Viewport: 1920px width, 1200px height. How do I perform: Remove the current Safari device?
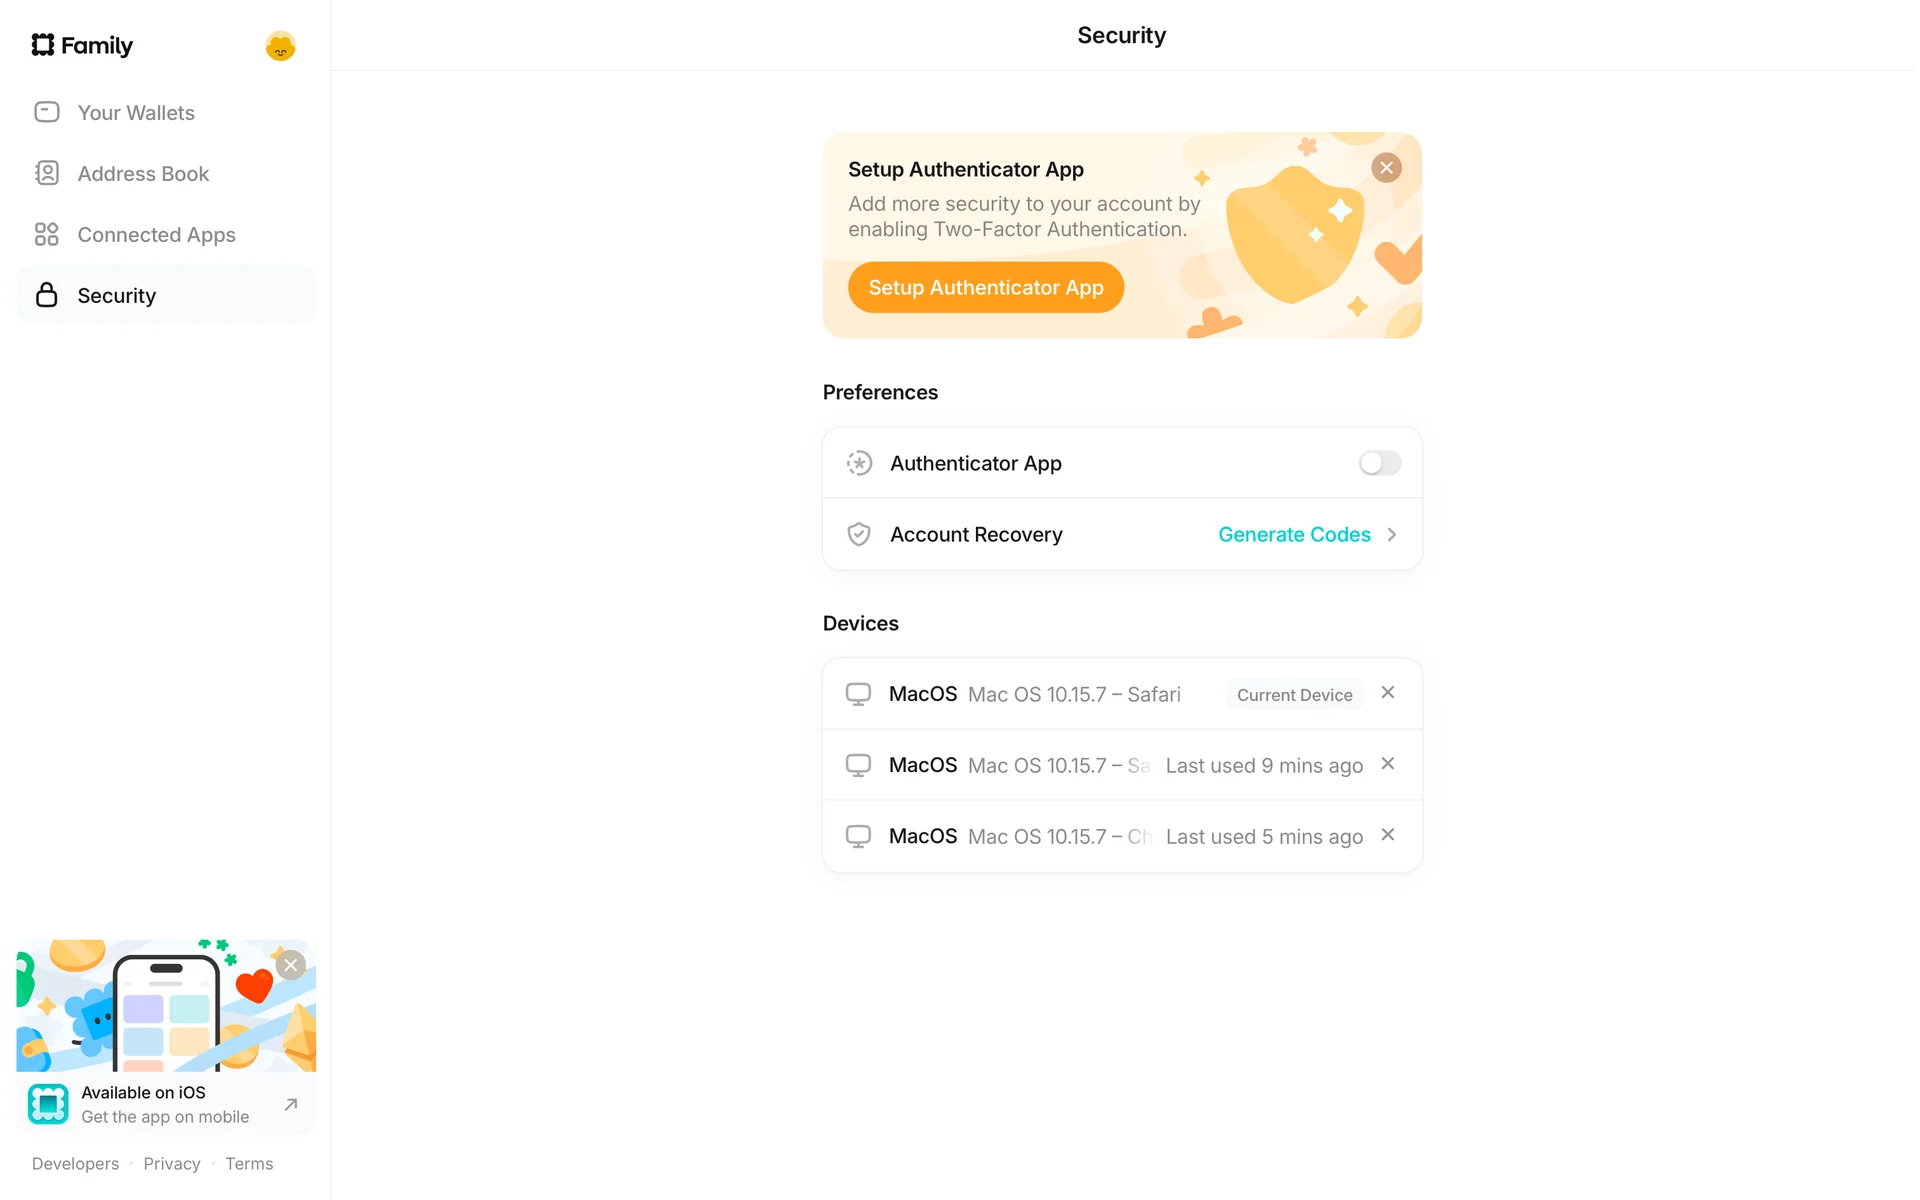(1388, 693)
